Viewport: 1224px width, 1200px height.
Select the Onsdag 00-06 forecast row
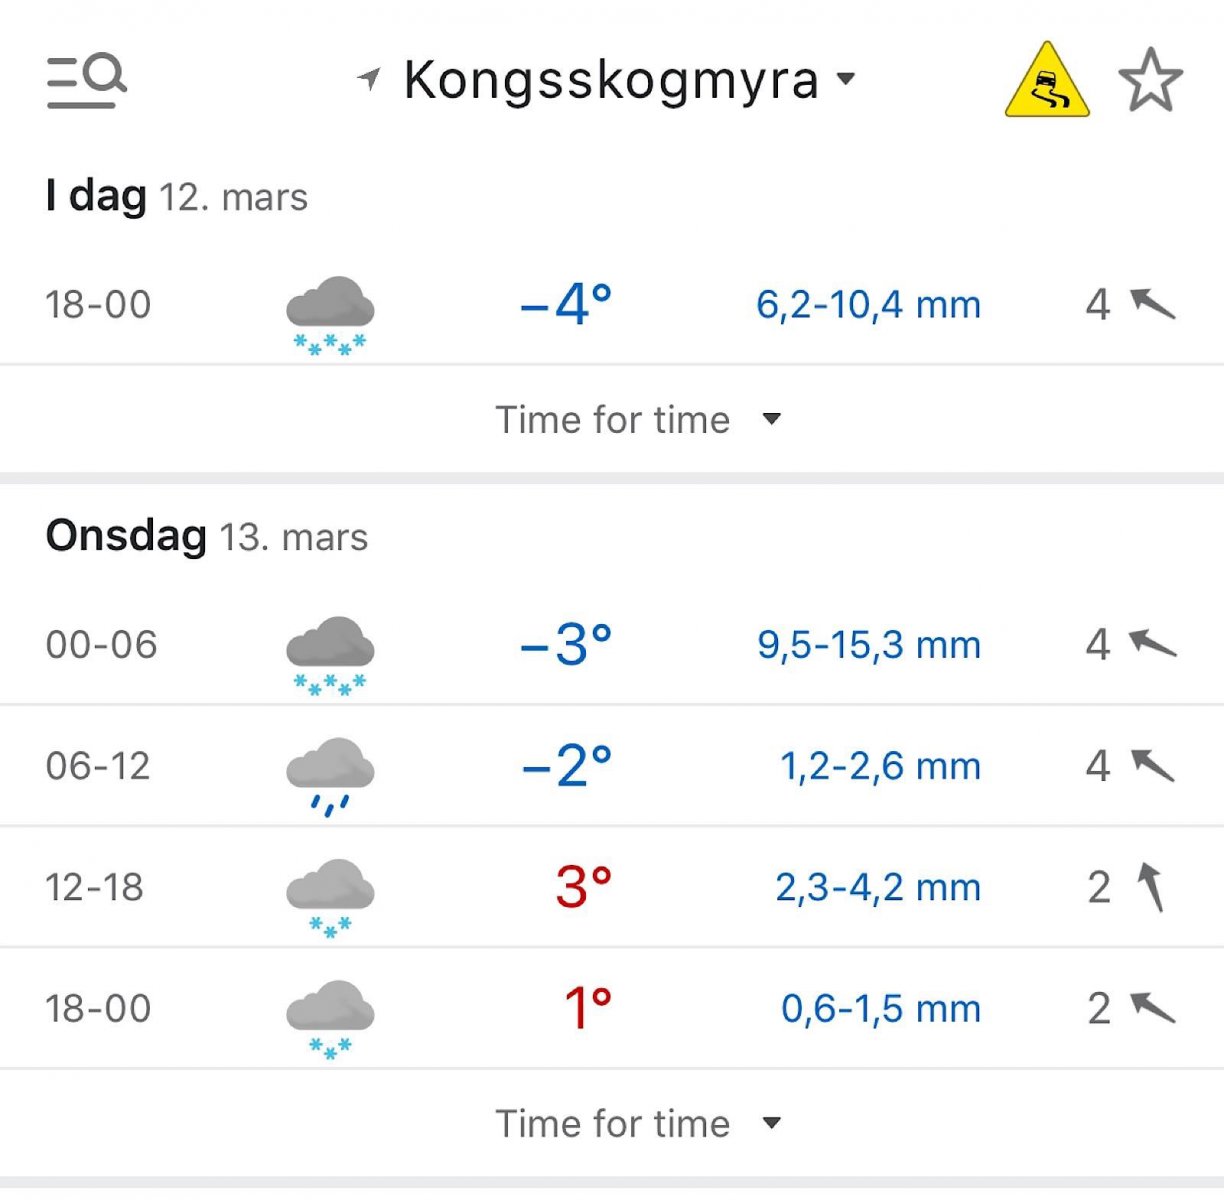612,645
